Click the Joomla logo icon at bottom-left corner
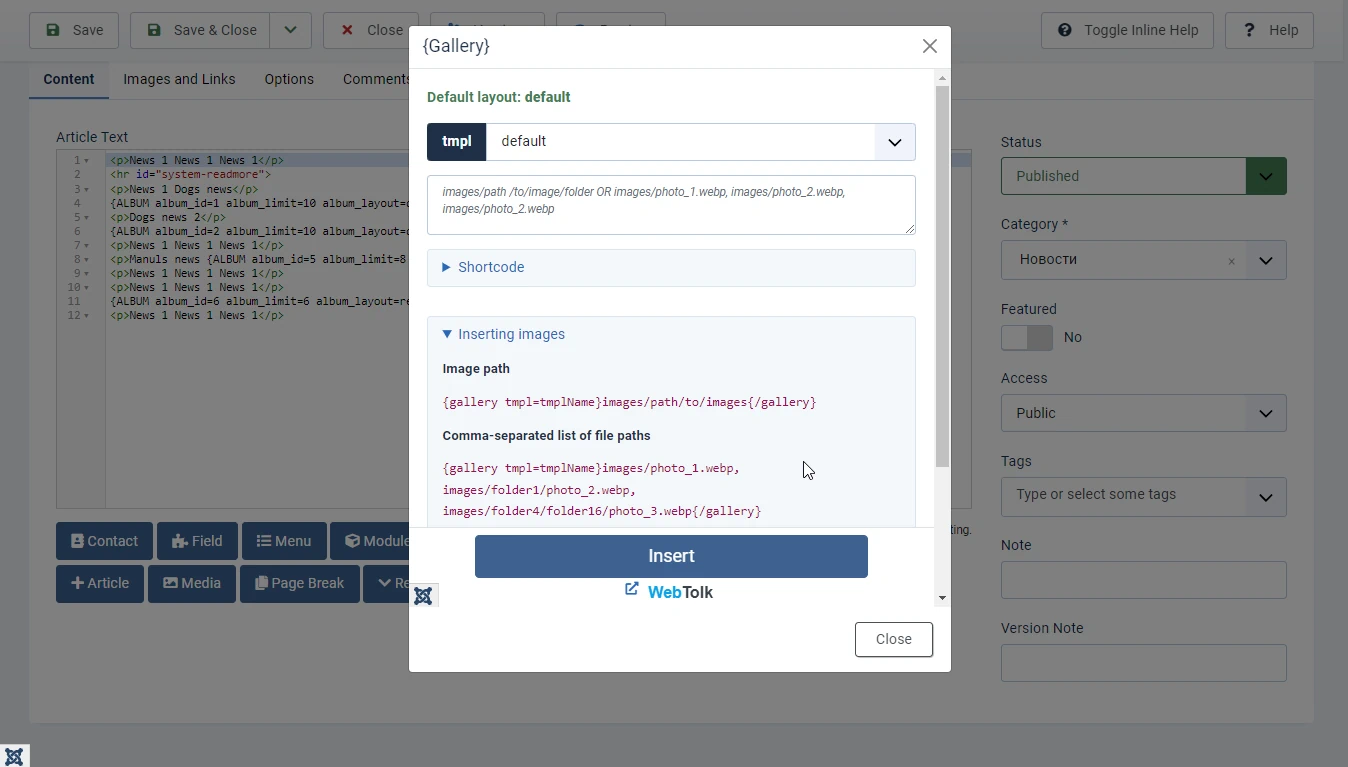The height and width of the screenshot is (767, 1348). [x=14, y=756]
